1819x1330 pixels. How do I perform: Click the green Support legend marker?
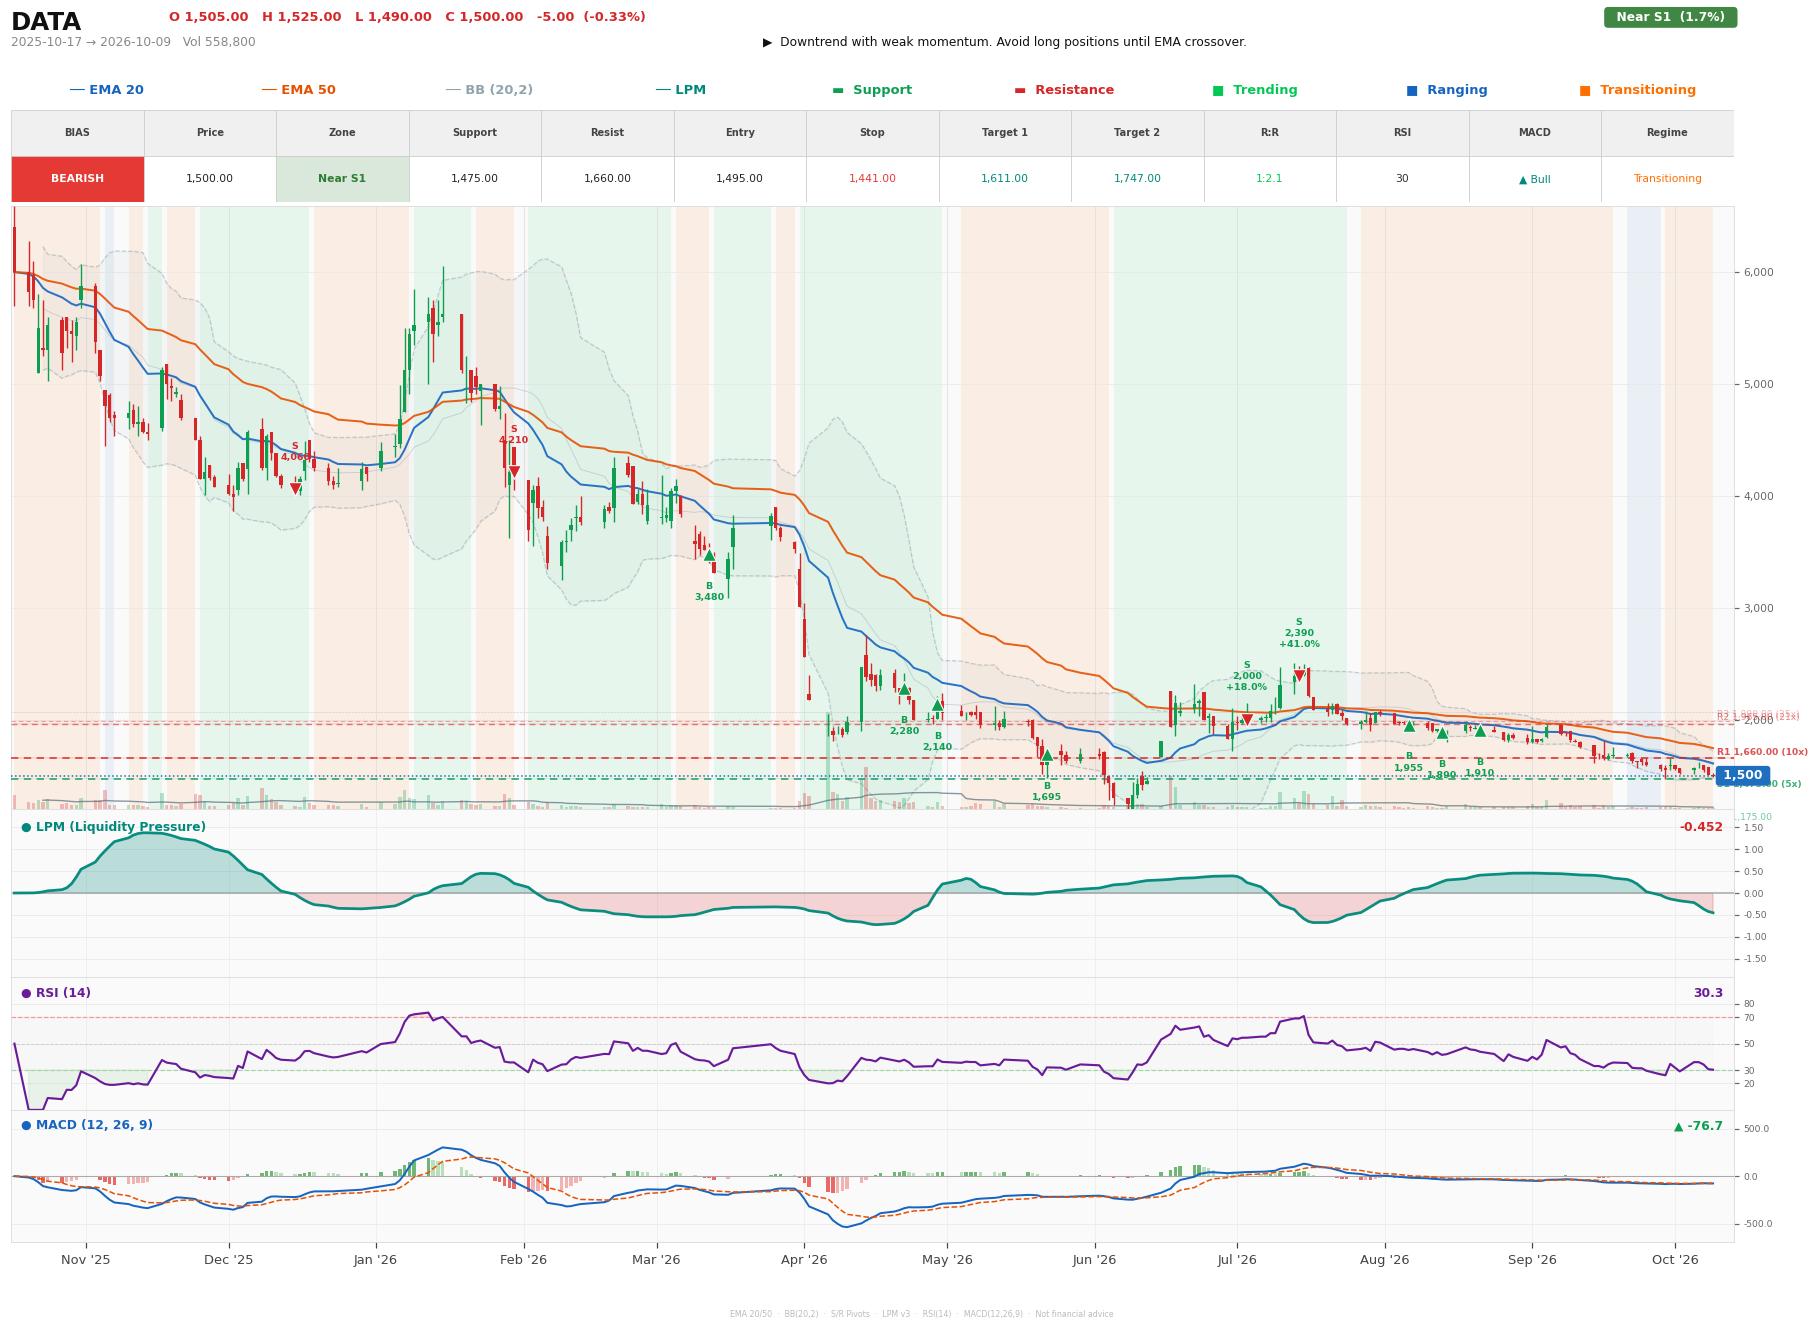point(838,90)
